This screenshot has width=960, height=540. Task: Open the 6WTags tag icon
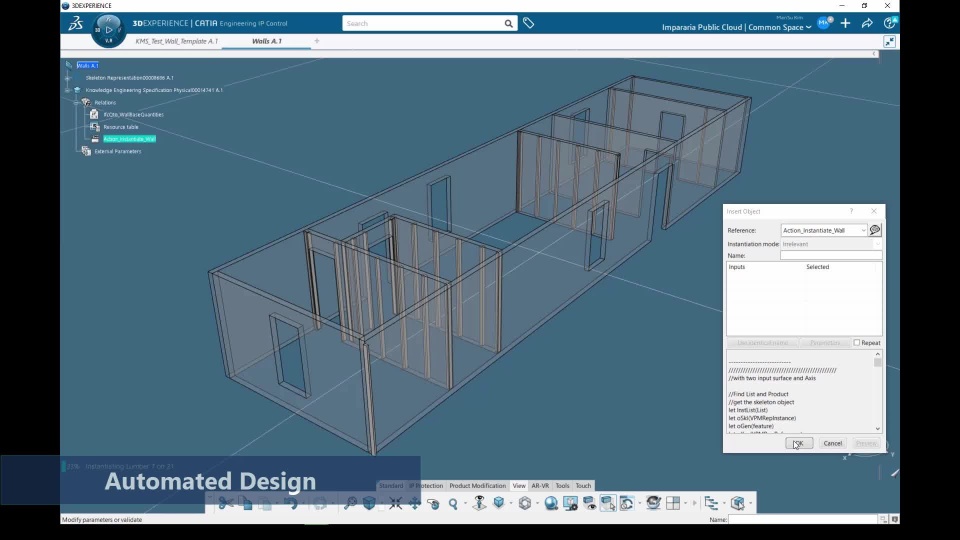pyautogui.click(x=528, y=23)
